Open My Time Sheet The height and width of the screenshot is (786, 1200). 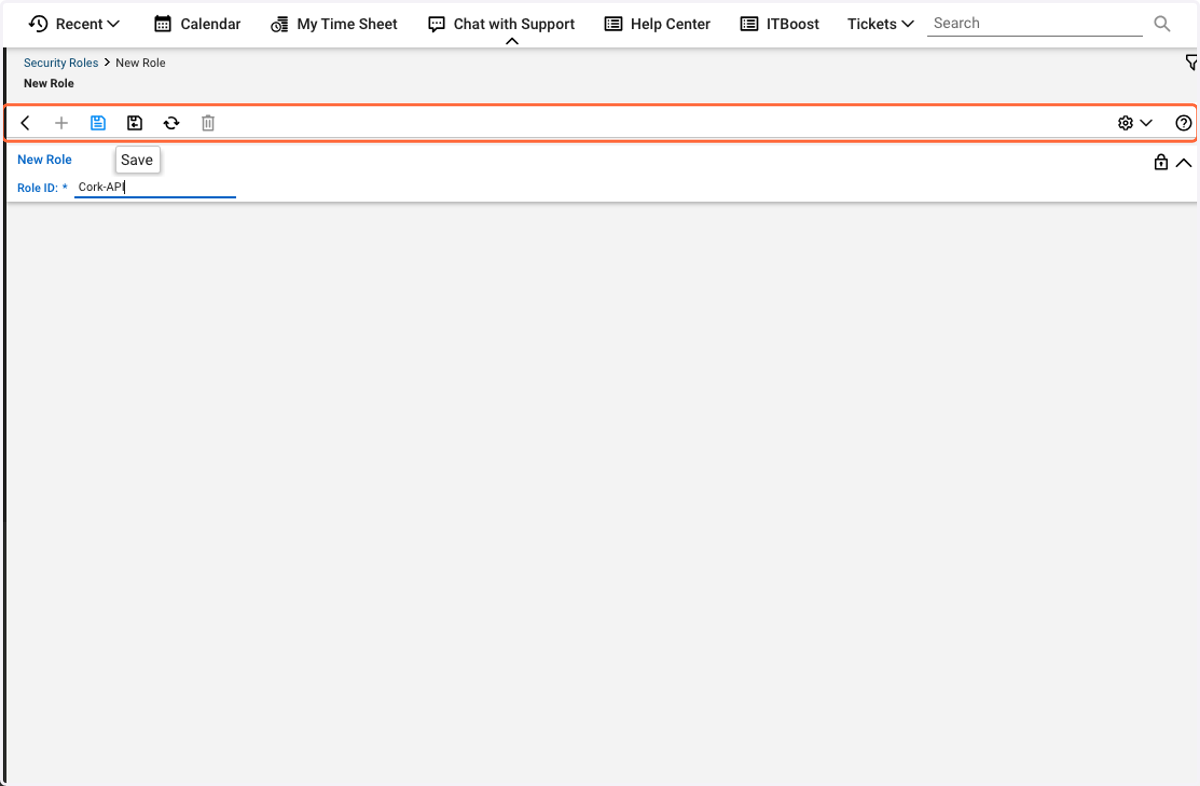[334, 24]
